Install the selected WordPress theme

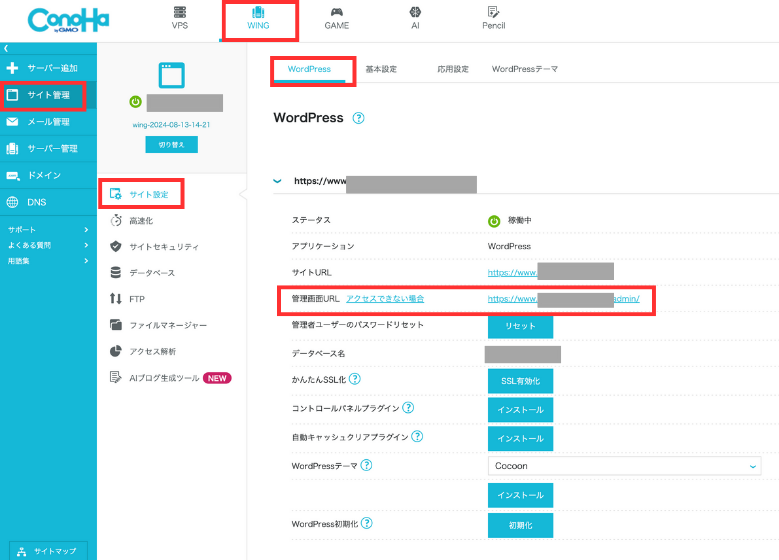[x=520, y=495]
